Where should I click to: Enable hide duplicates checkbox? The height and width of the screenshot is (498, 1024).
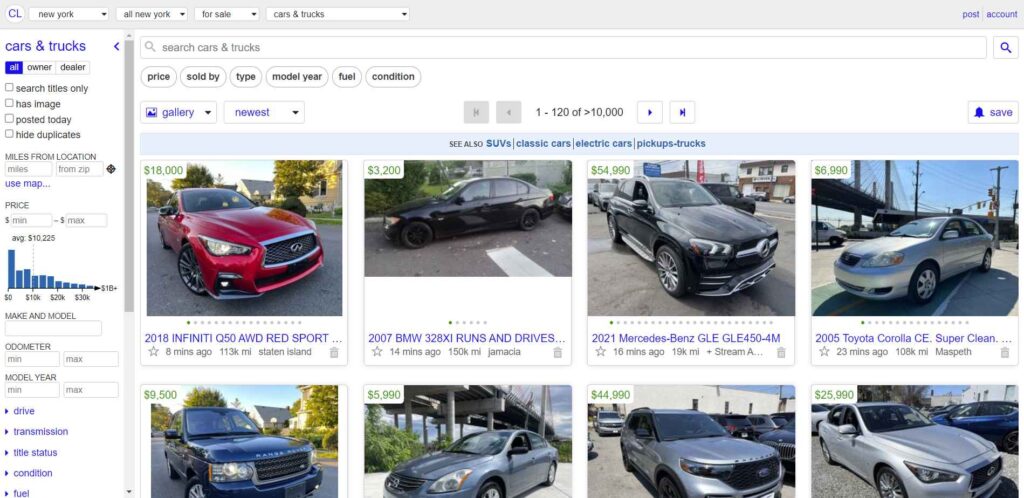[9, 134]
